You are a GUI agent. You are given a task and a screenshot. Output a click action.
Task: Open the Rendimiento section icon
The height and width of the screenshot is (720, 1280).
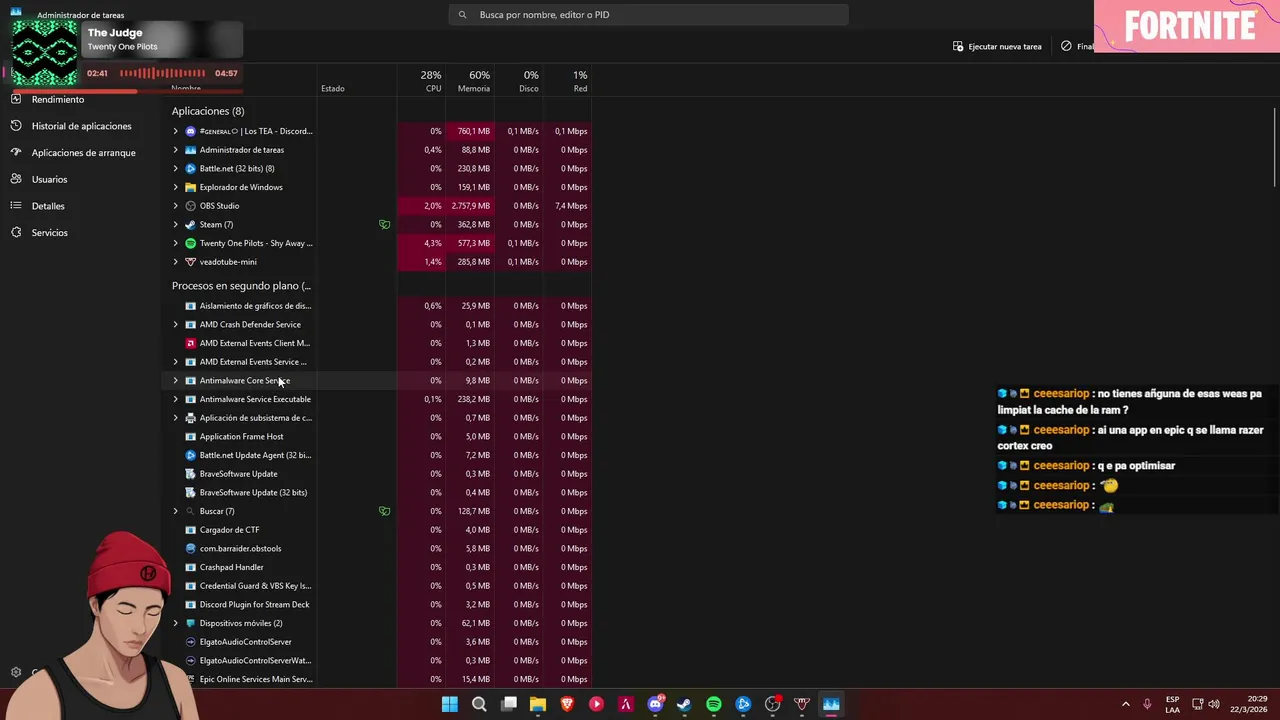[16, 99]
